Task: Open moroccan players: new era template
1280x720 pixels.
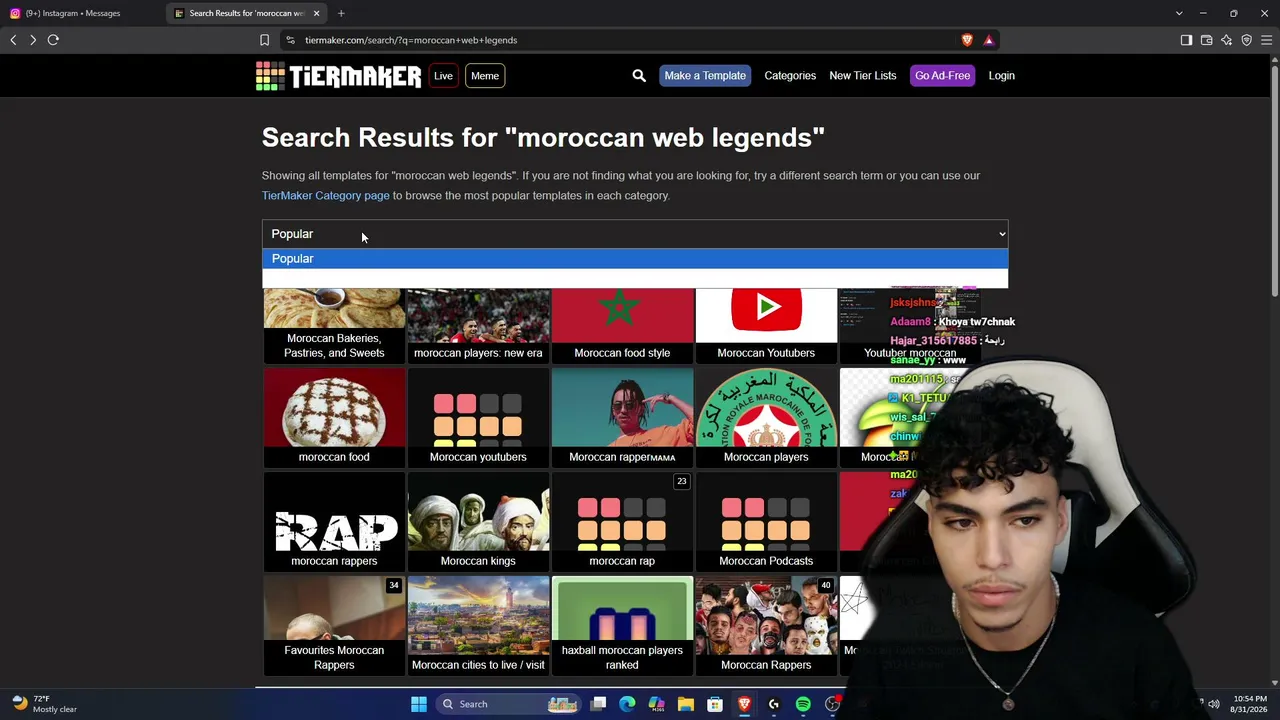Action: point(478,325)
